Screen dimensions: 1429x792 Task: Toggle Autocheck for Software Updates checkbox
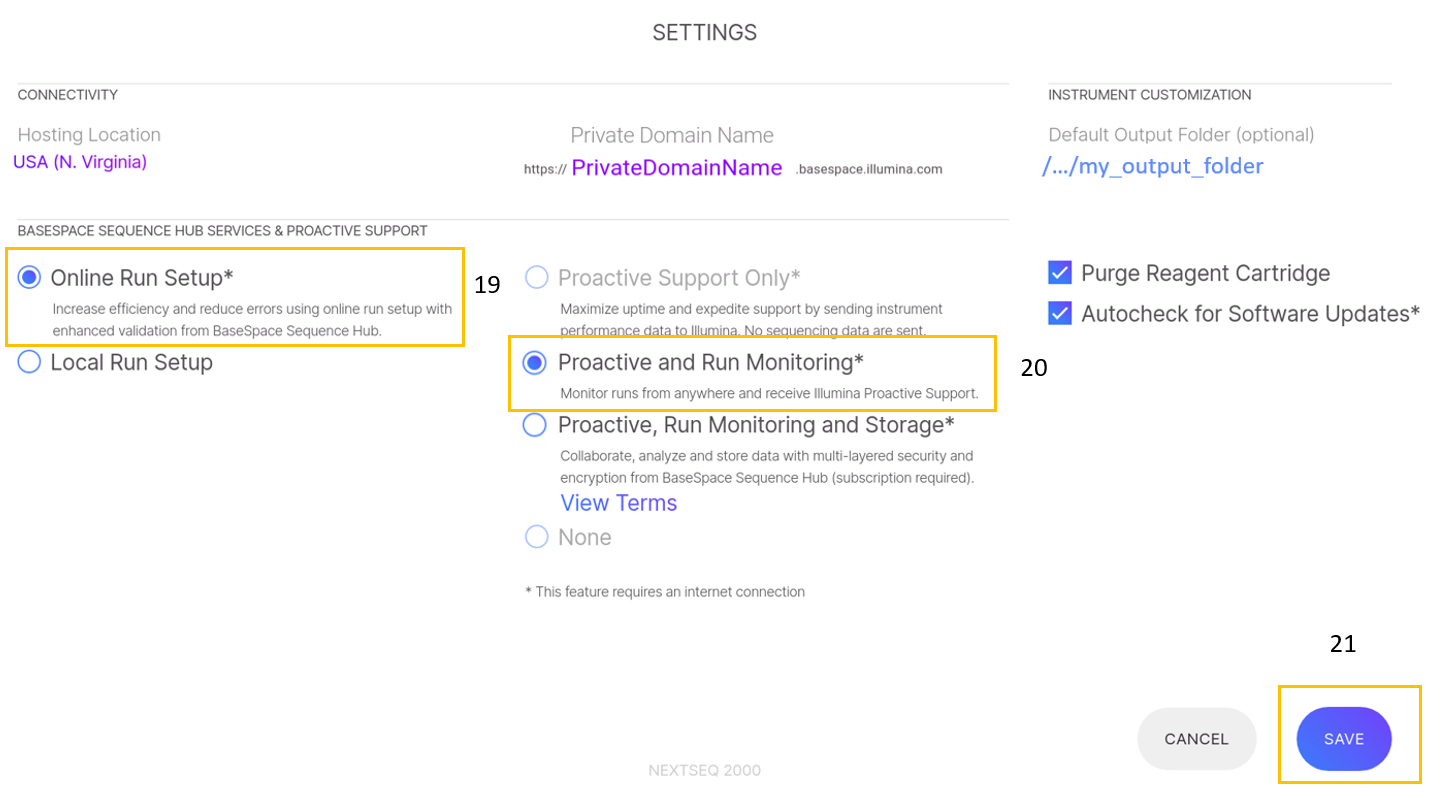click(x=1060, y=313)
